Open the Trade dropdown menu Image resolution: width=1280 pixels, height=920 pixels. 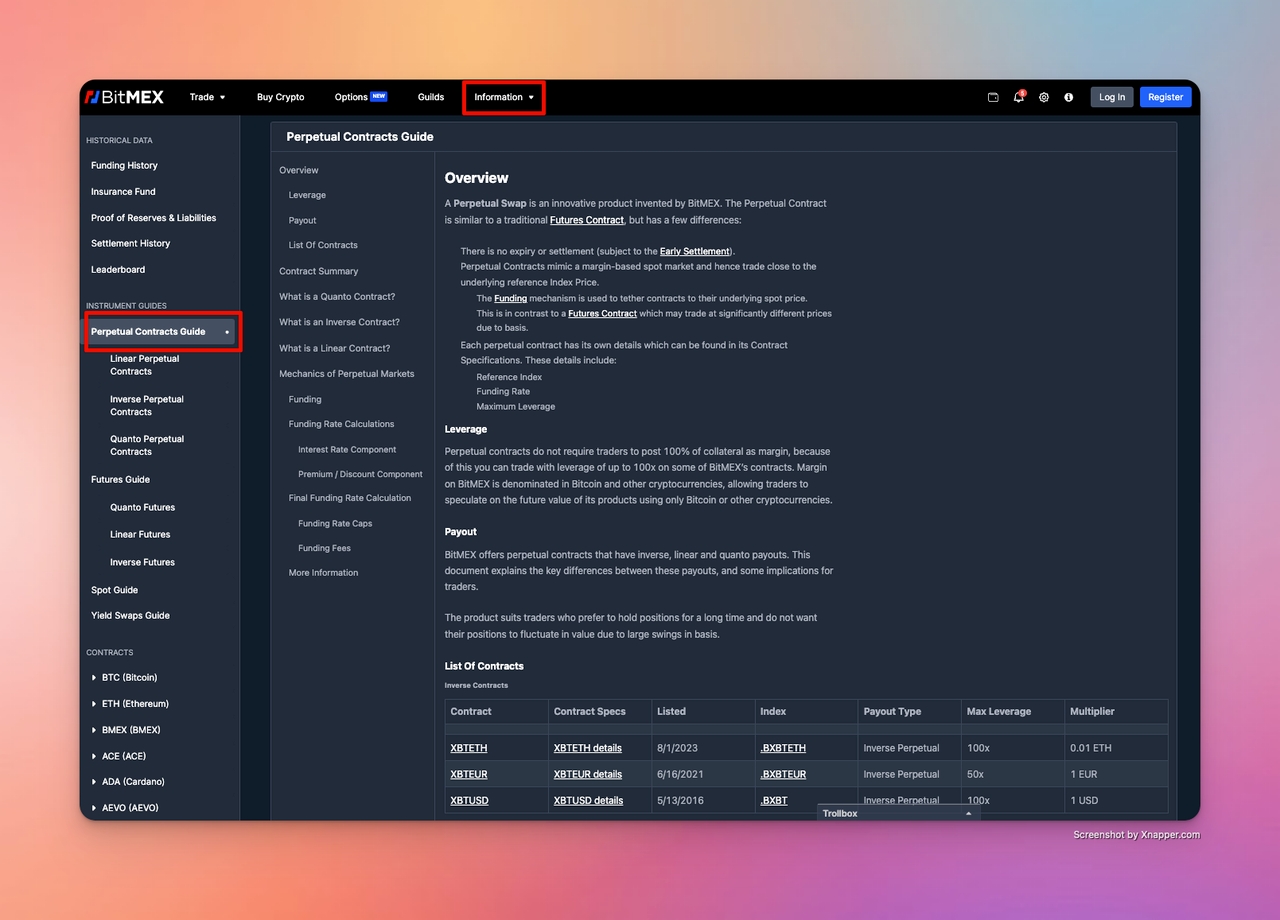(x=207, y=97)
